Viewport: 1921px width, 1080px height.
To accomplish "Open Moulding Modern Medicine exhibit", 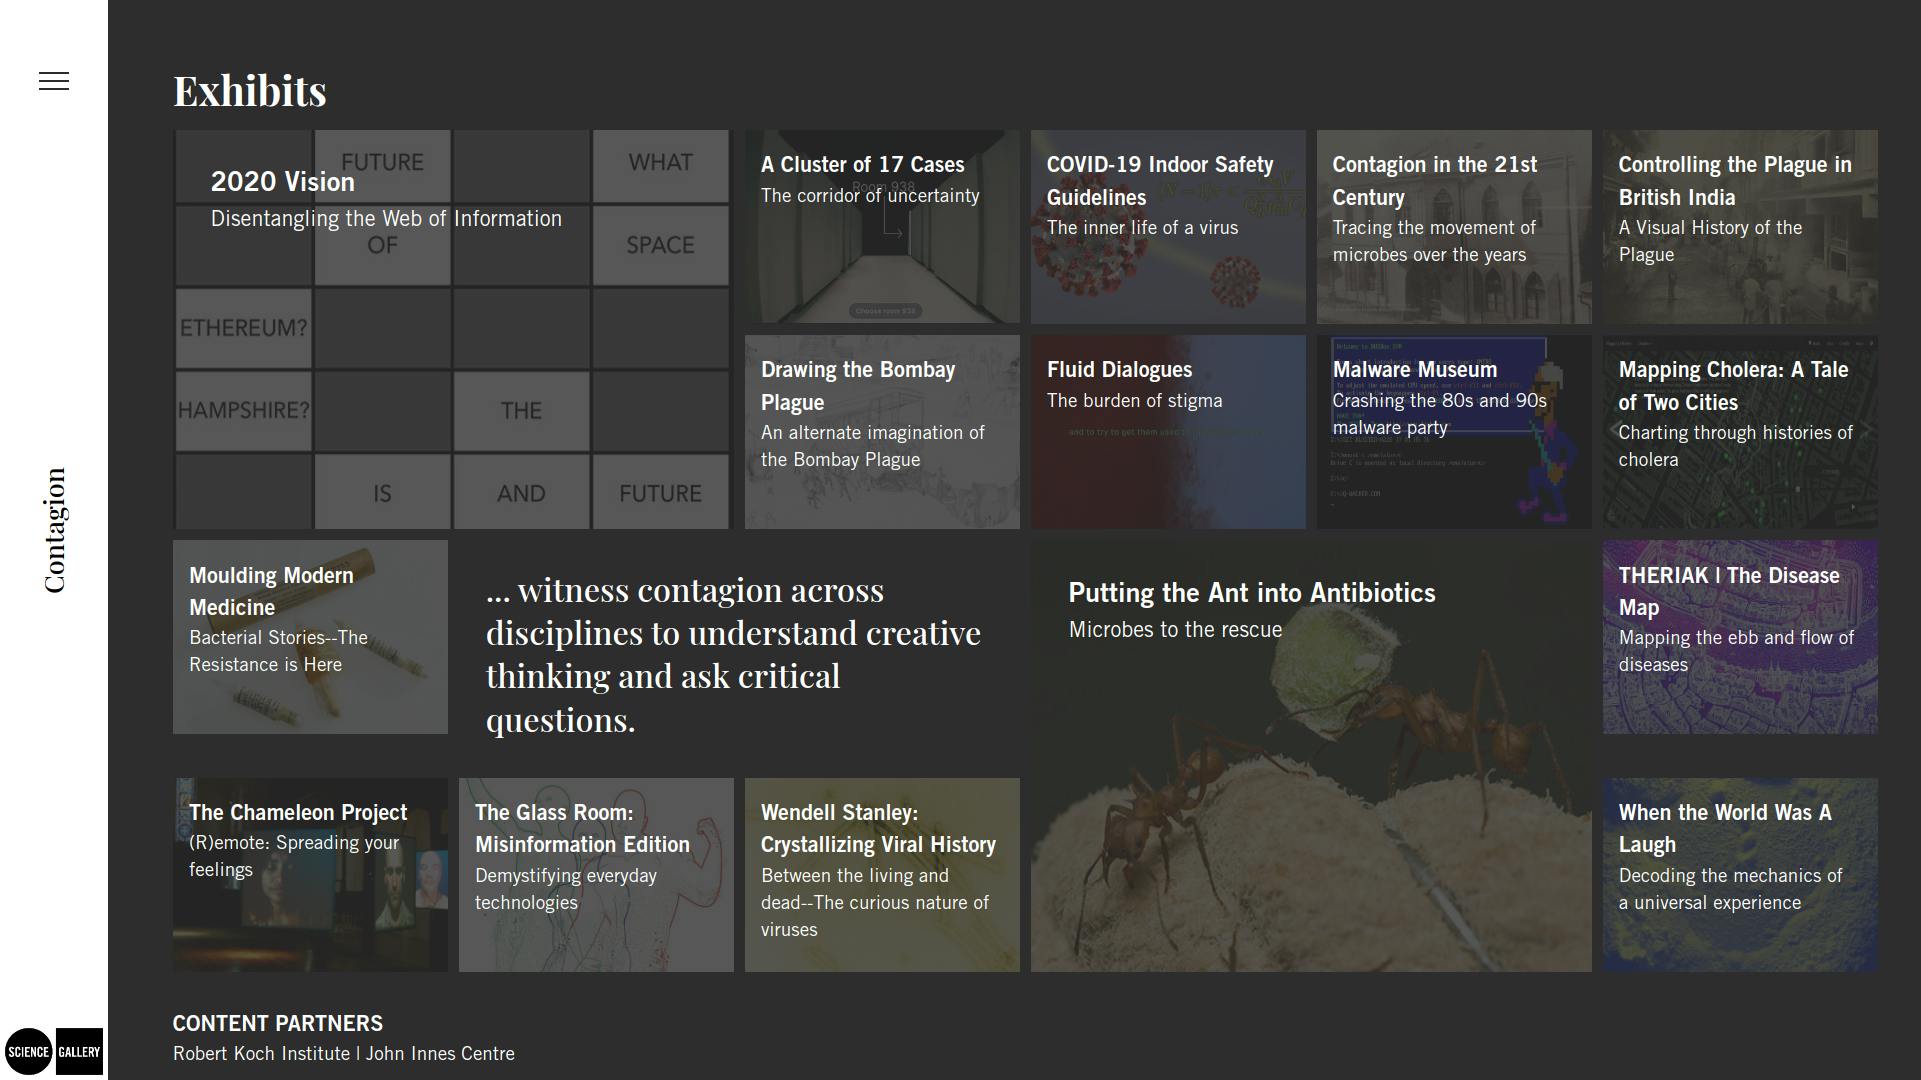I will point(310,637).
